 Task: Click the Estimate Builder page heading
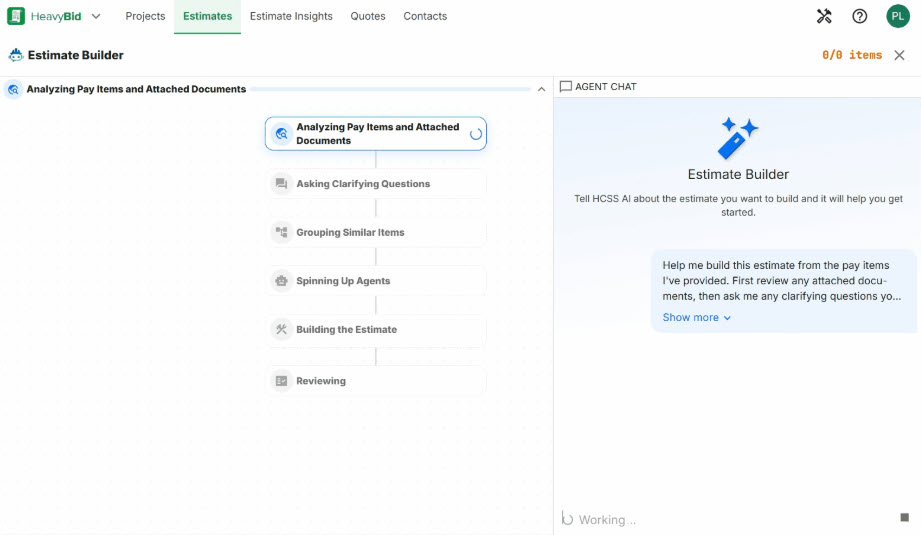76,55
